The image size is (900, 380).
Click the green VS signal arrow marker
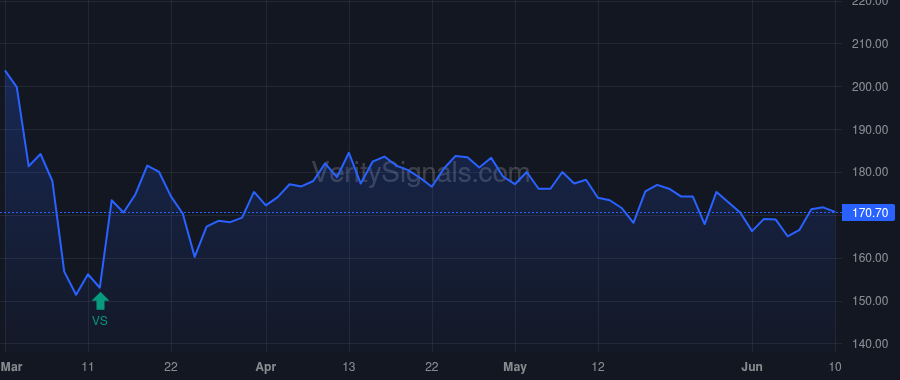tap(100, 301)
